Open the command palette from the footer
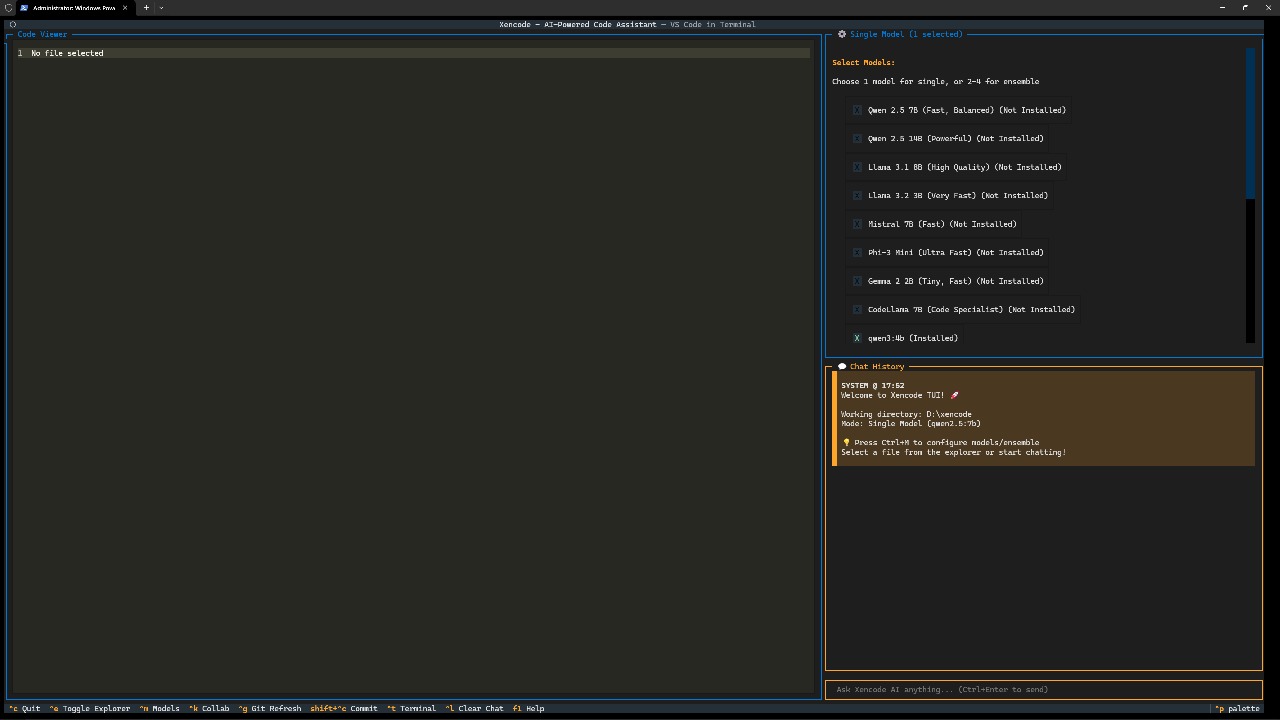 click(x=1238, y=708)
